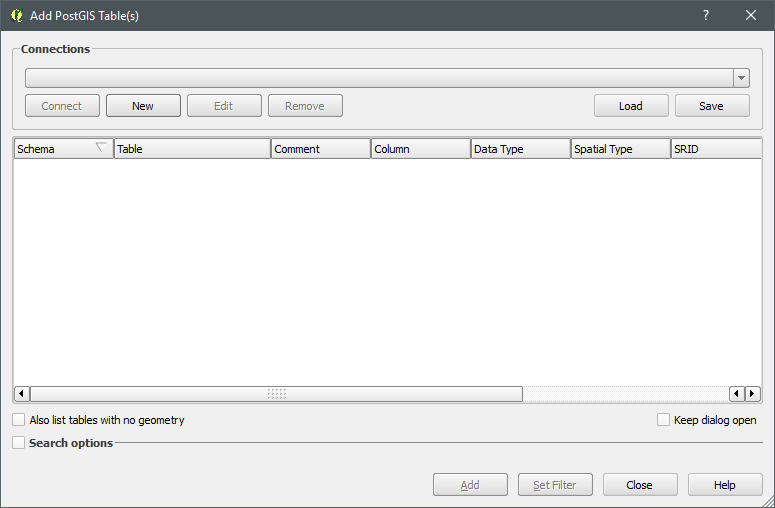Create a New PostGIS connection
The width and height of the screenshot is (775, 508).
[143, 106]
